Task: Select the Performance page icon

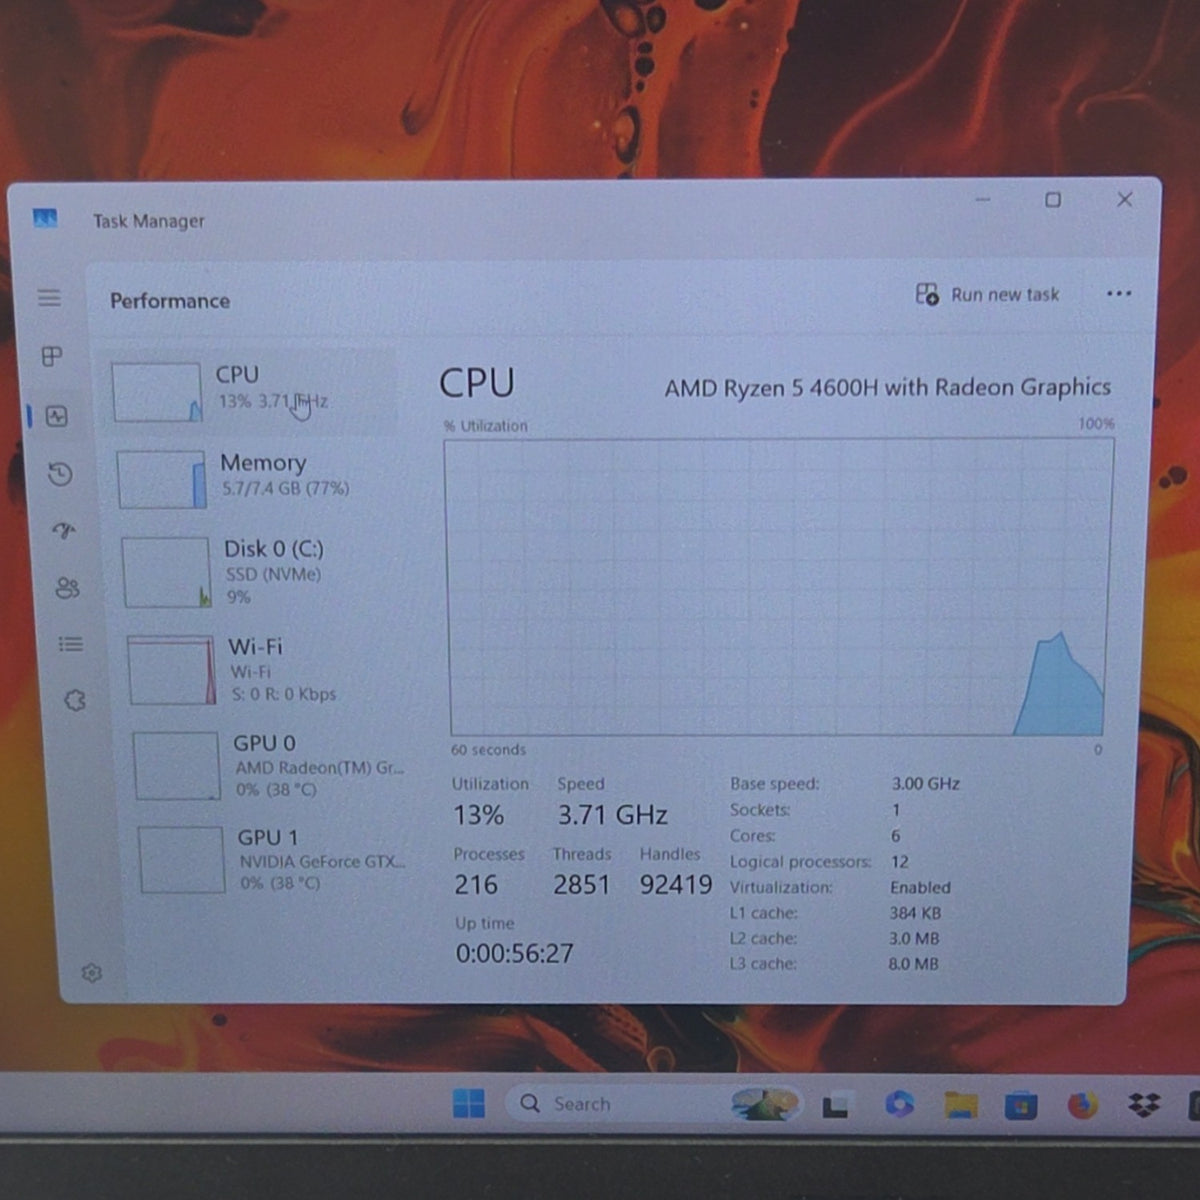Action: point(57,416)
